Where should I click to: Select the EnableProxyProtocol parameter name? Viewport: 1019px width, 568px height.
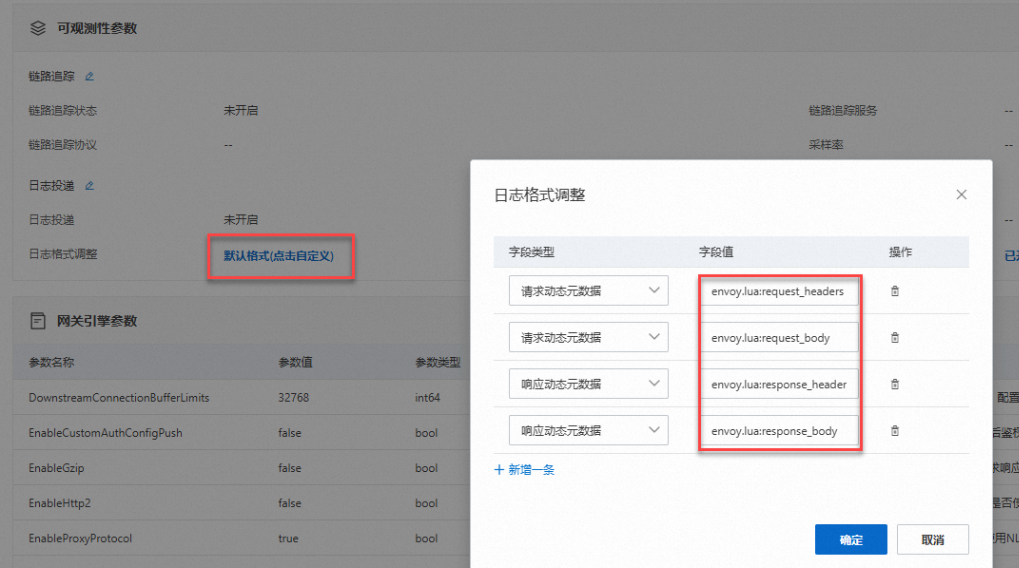point(80,538)
